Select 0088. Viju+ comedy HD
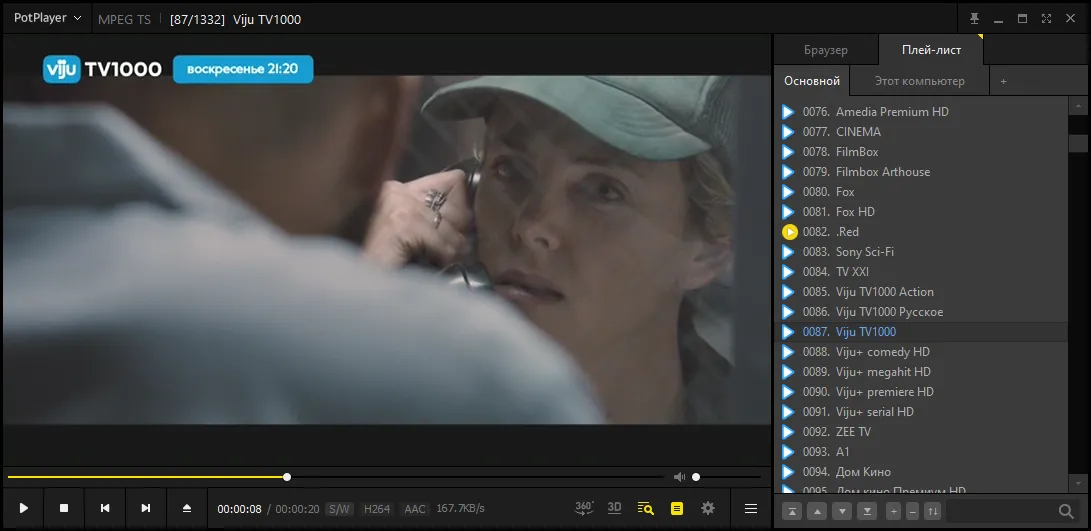This screenshot has height=531, width=1091. point(921,351)
